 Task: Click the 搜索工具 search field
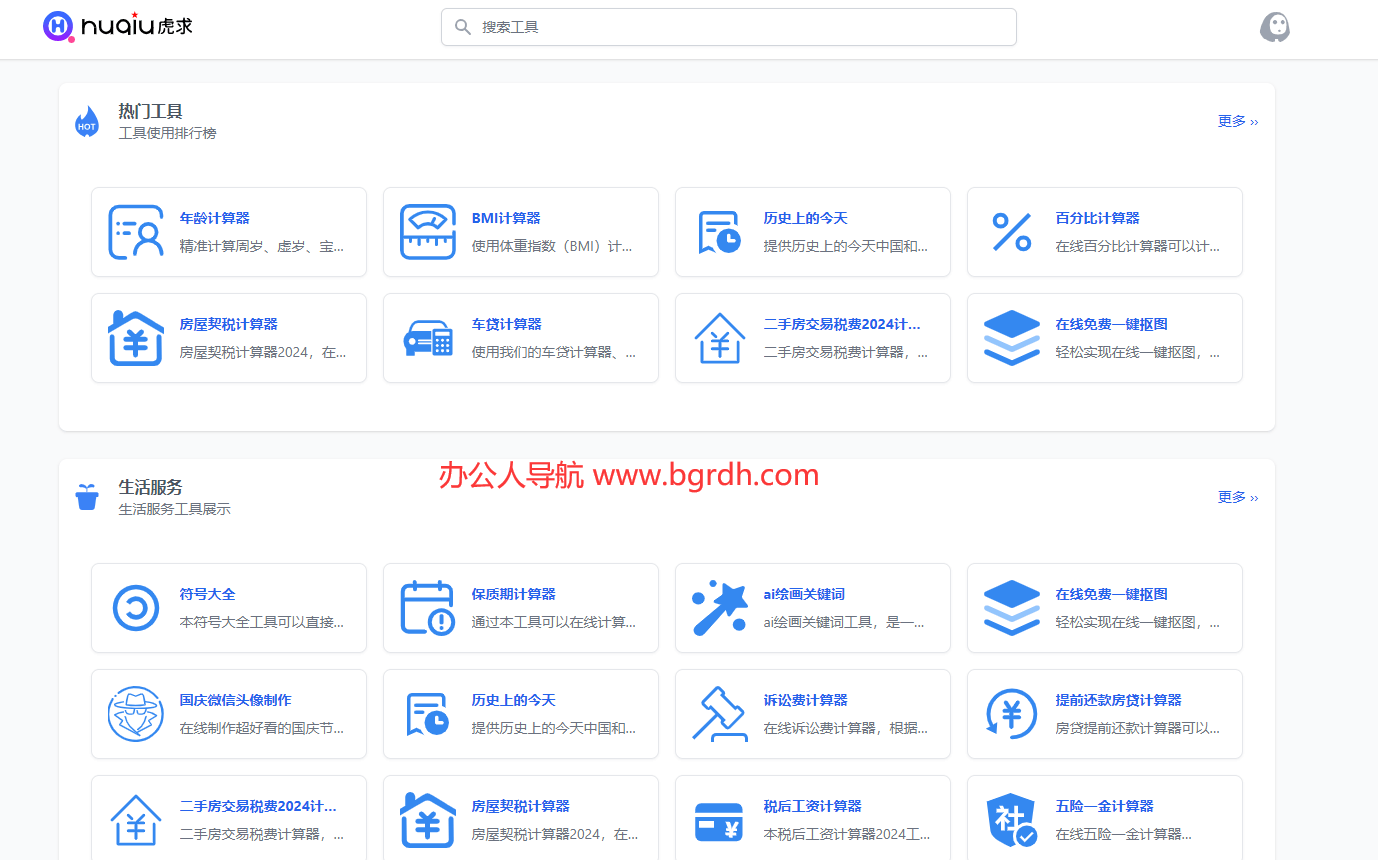pos(728,27)
